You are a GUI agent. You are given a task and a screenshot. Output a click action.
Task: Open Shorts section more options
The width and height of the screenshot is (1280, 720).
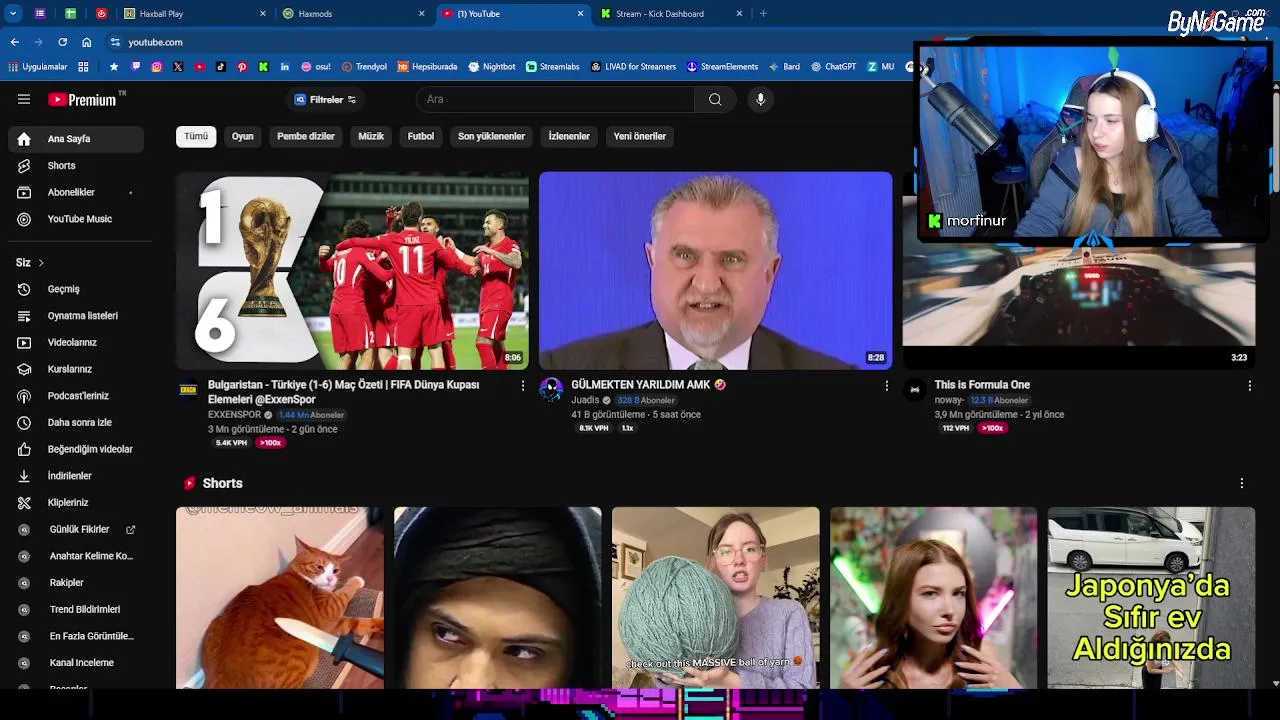coord(1242,483)
